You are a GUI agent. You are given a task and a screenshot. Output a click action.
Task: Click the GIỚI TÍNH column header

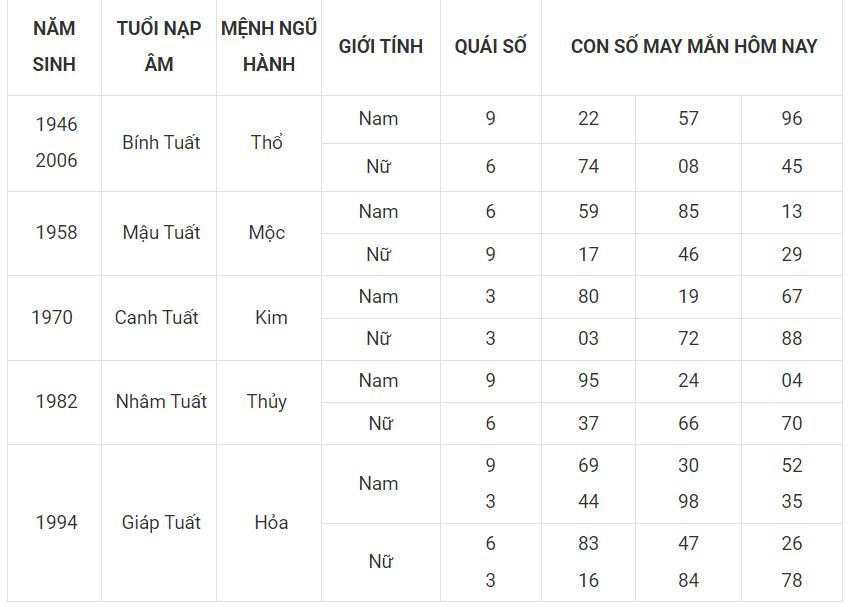tap(381, 47)
